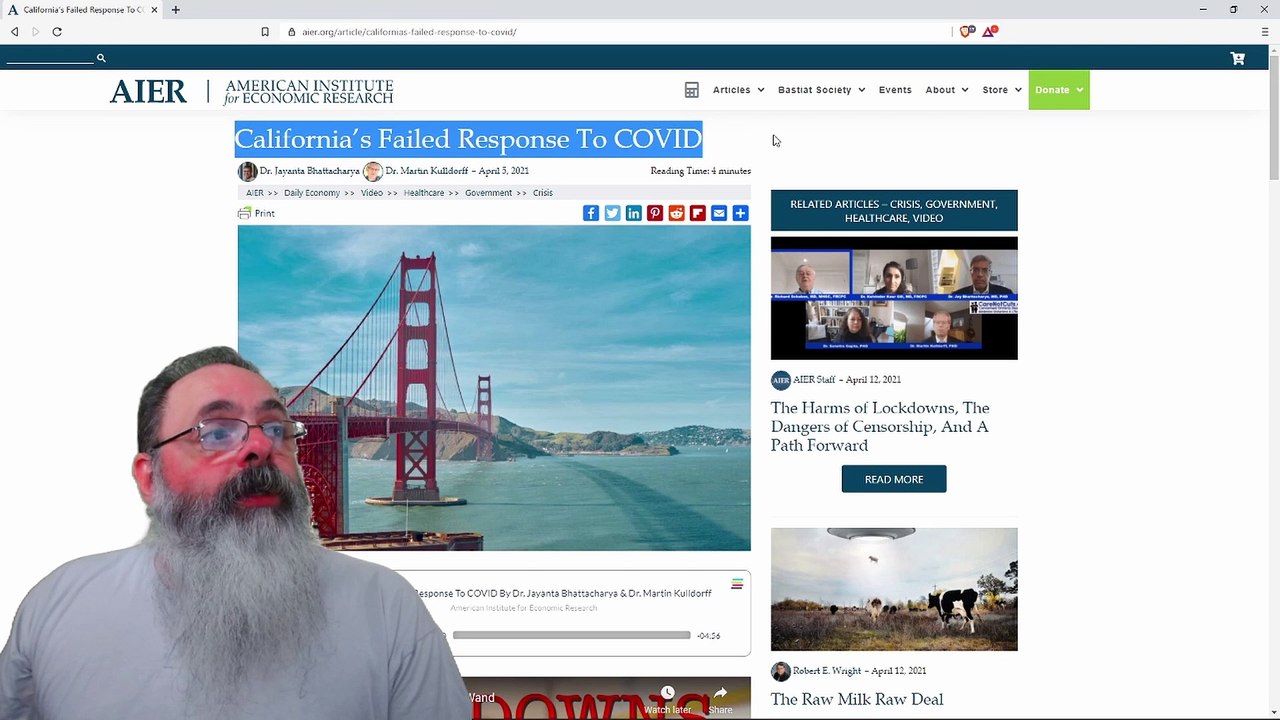This screenshot has width=1280, height=720.
Task: Open the Brave Rewards triangle icon
Action: click(x=989, y=31)
